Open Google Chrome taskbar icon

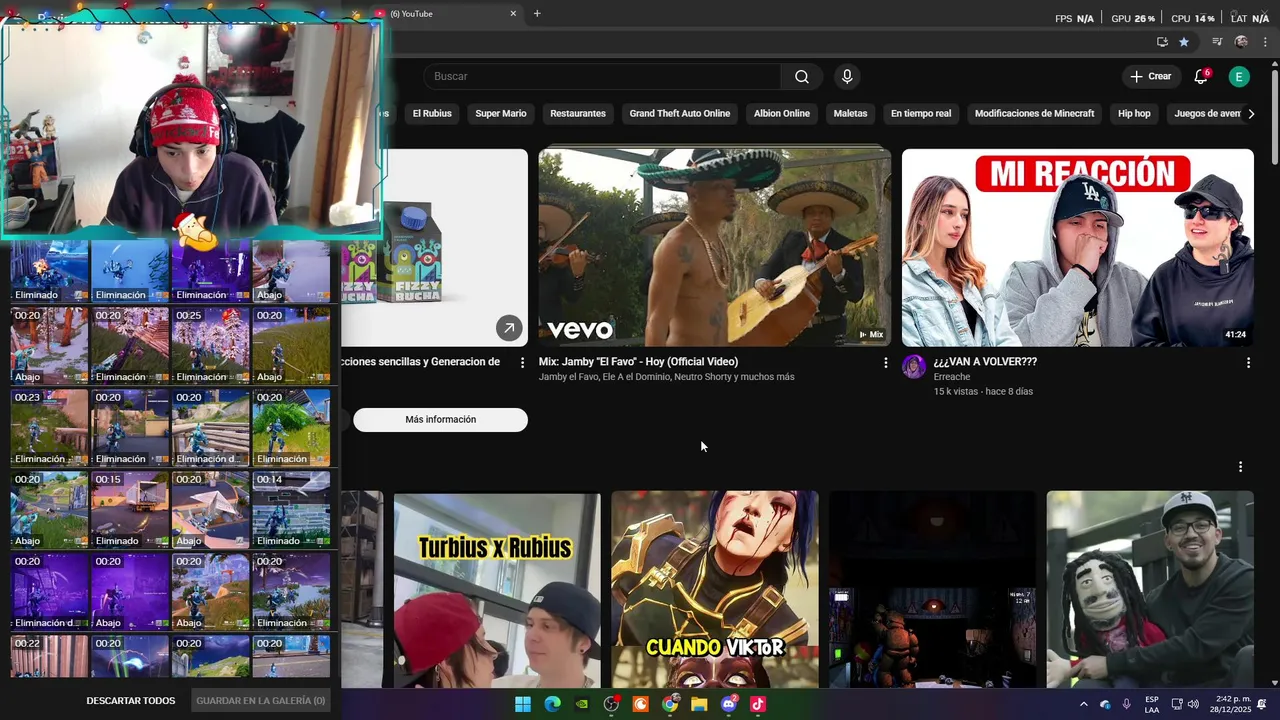(670, 704)
